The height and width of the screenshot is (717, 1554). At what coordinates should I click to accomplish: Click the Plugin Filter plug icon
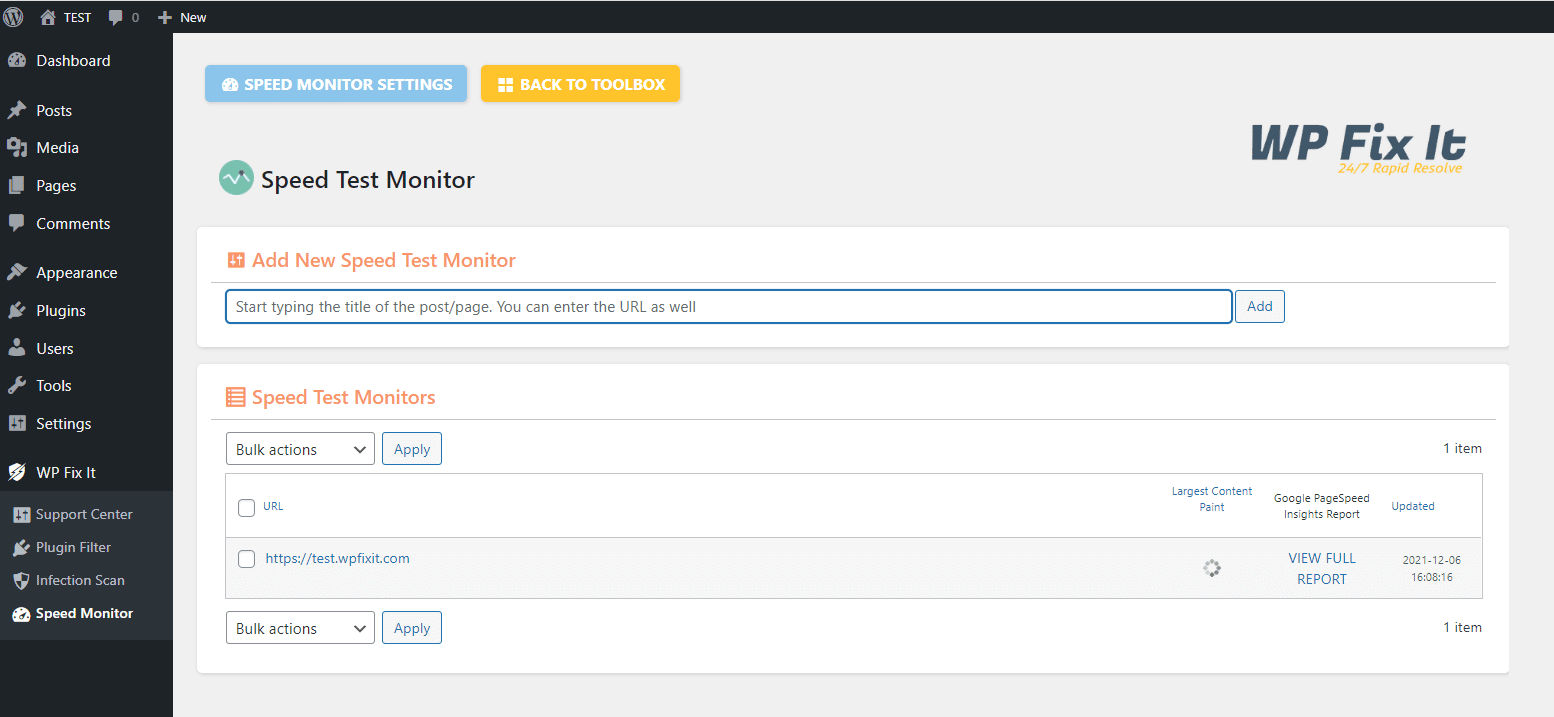pyautogui.click(x=21, y=547)
